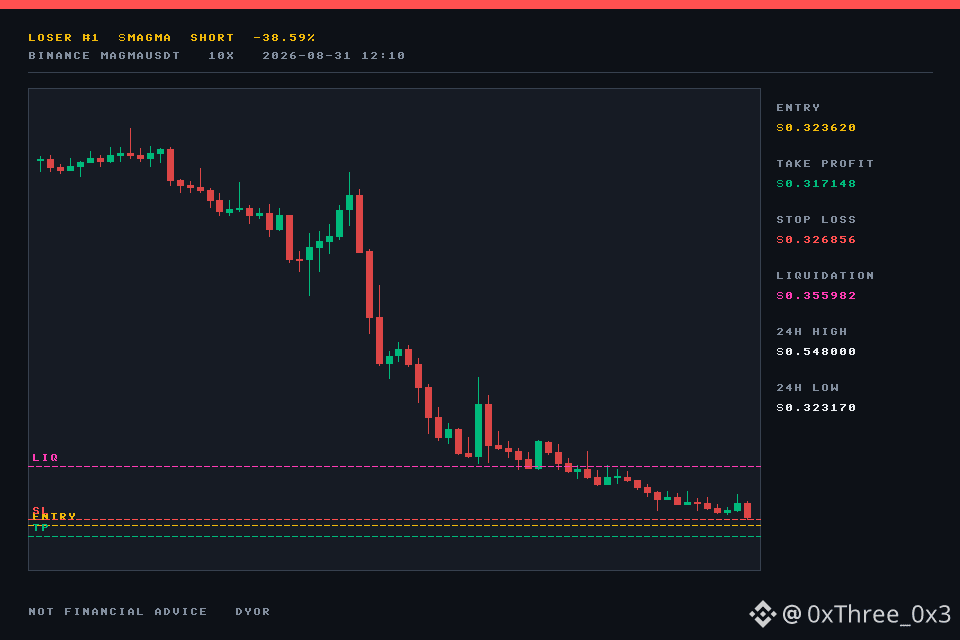This screenshot has width=960, height=640.
Task: Select the 24H low value $0.323170
Action: pyautogui.click(x=816, y=408)
